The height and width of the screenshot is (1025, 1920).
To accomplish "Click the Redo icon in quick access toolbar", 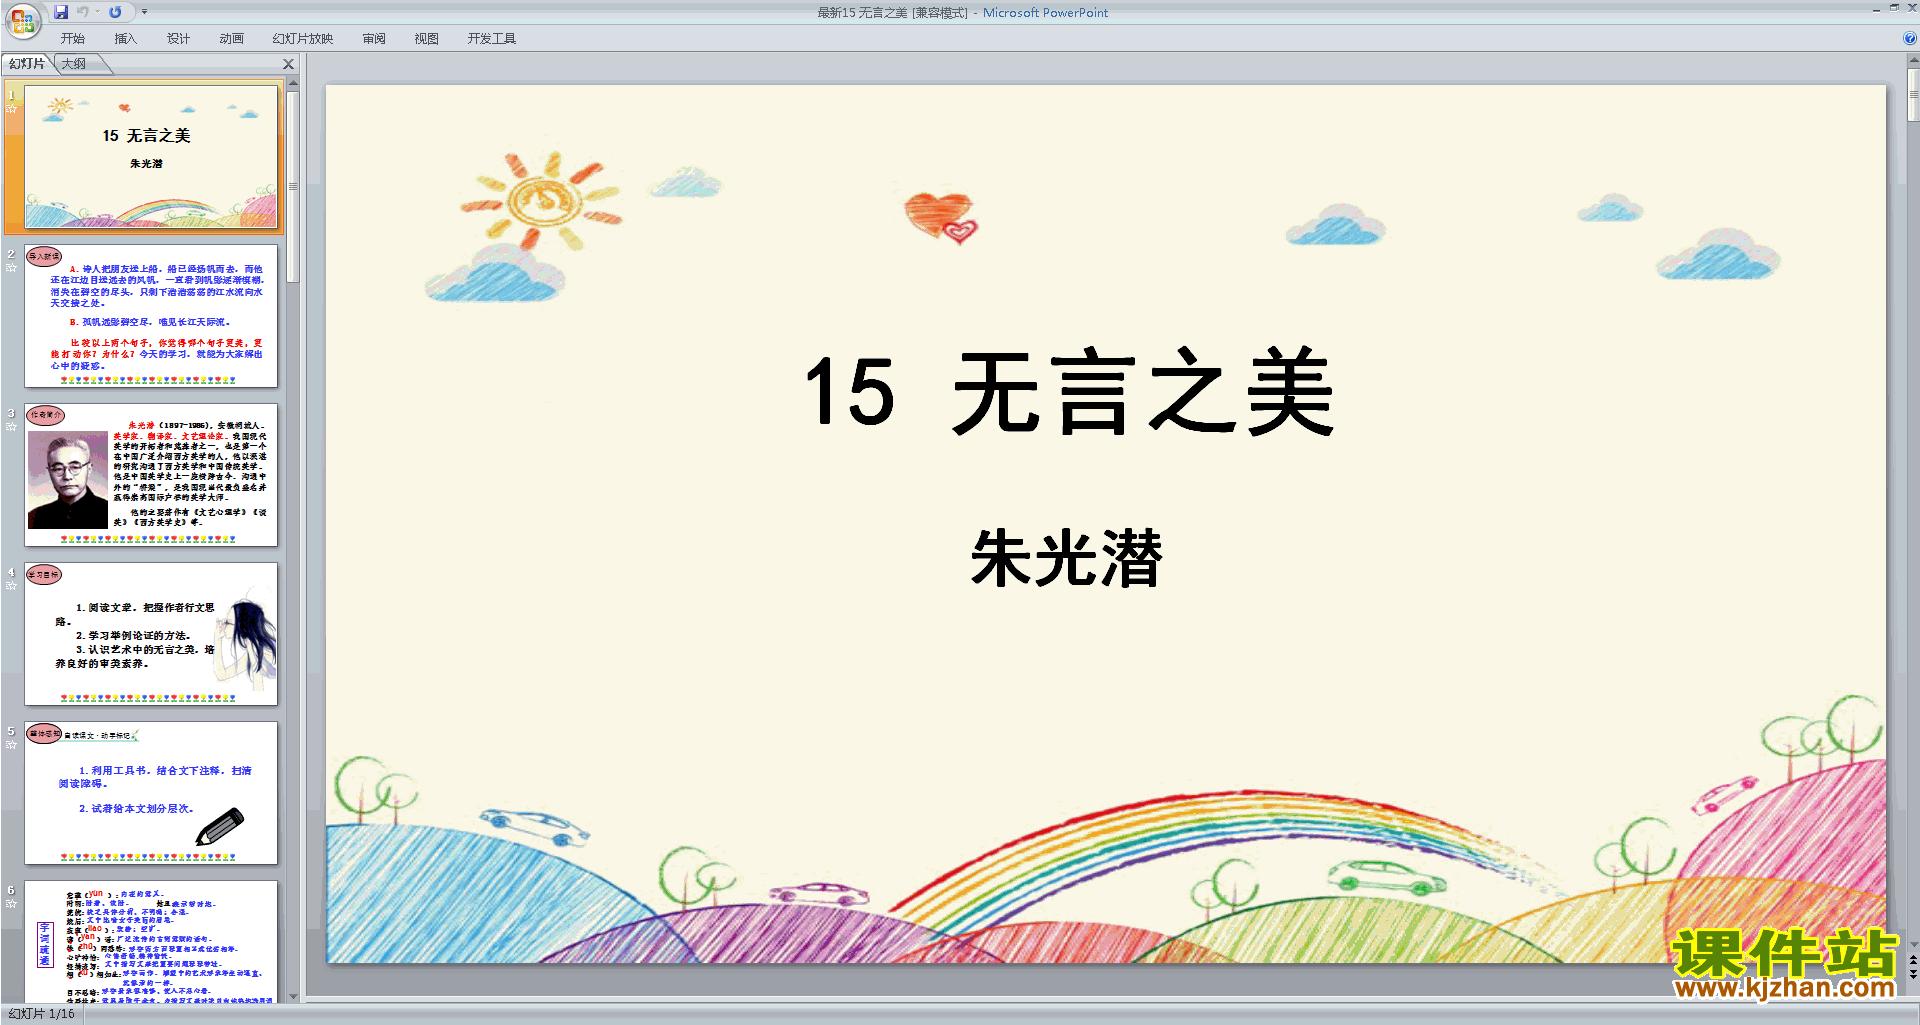I will pyautogui.click(x=115, y=12).
